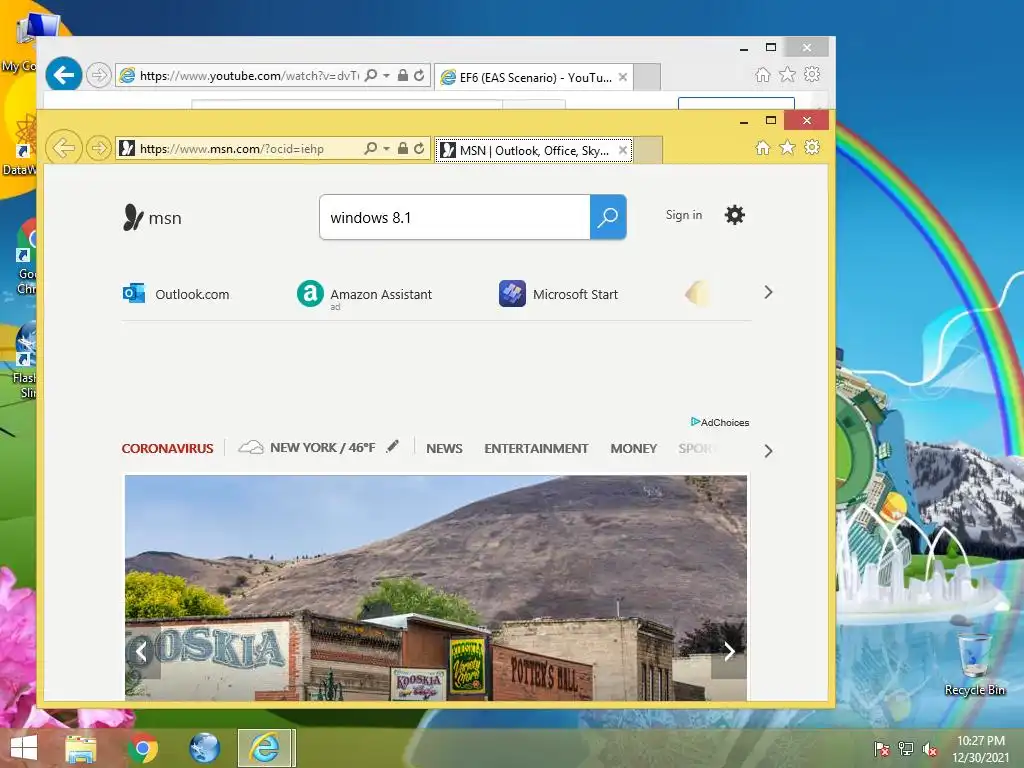Viewport: 1024px width, 768px height.
Task: Expand more news categories chevron
Action: coord(768,451)
